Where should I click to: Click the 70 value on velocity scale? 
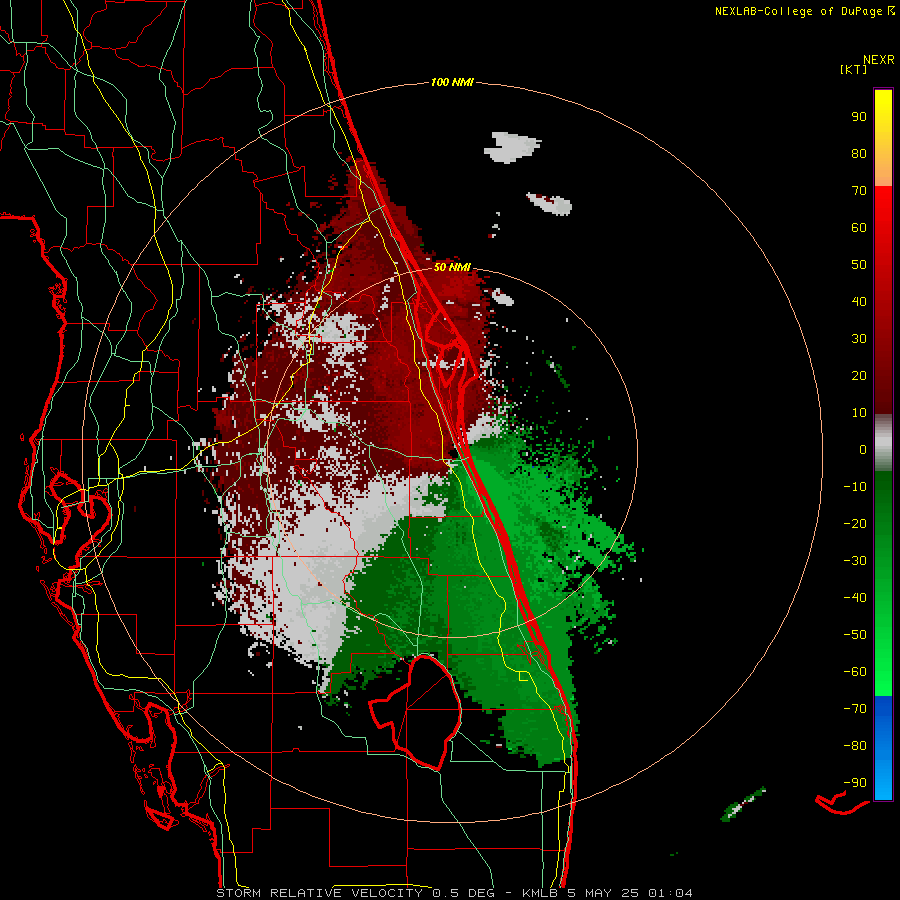click(x=859, y=191)
